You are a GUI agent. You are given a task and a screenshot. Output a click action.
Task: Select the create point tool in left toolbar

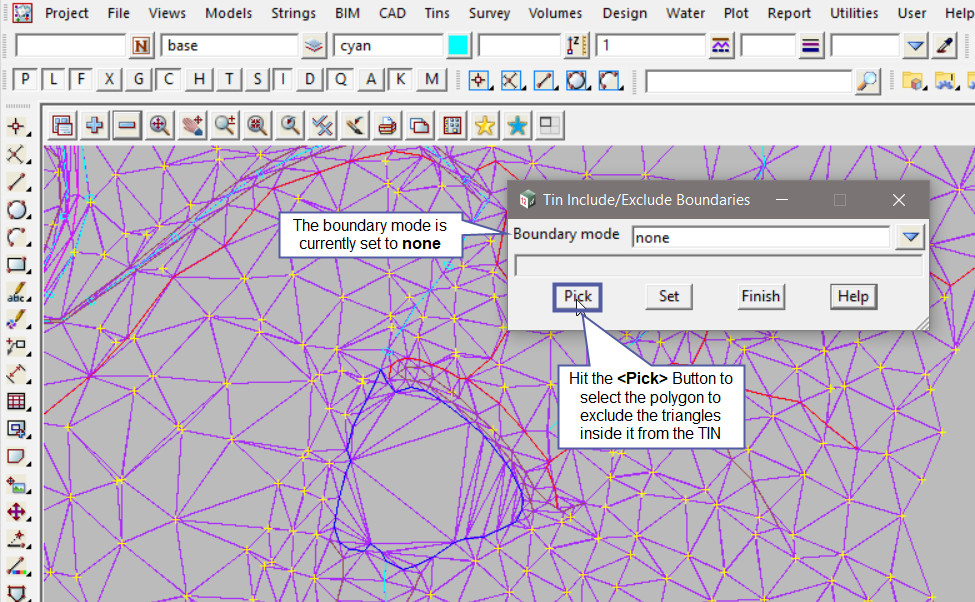(17, 127)
